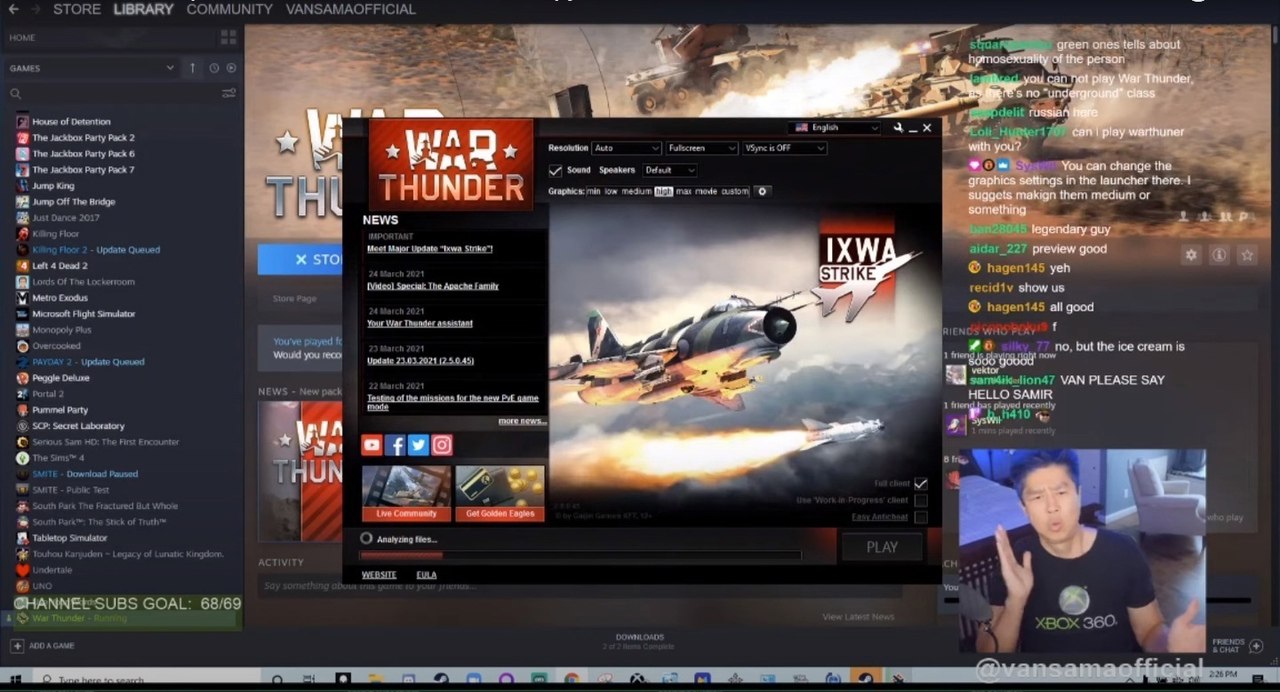The height and width of the screenshot is (692, 1280).
Task: Open the Speakers Default dropdown
Action: coord(670,171)
